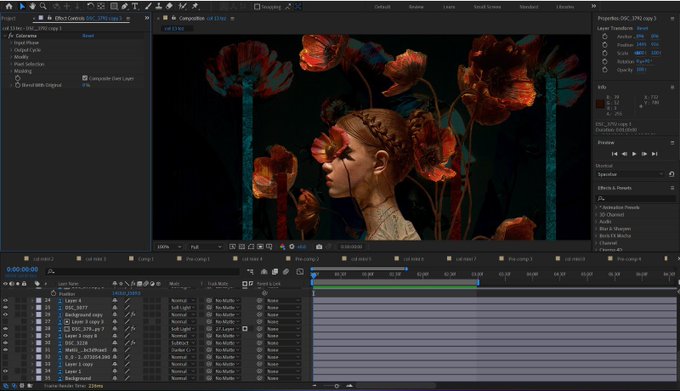
Task: Expand the Masking property group
Action: 11,71
